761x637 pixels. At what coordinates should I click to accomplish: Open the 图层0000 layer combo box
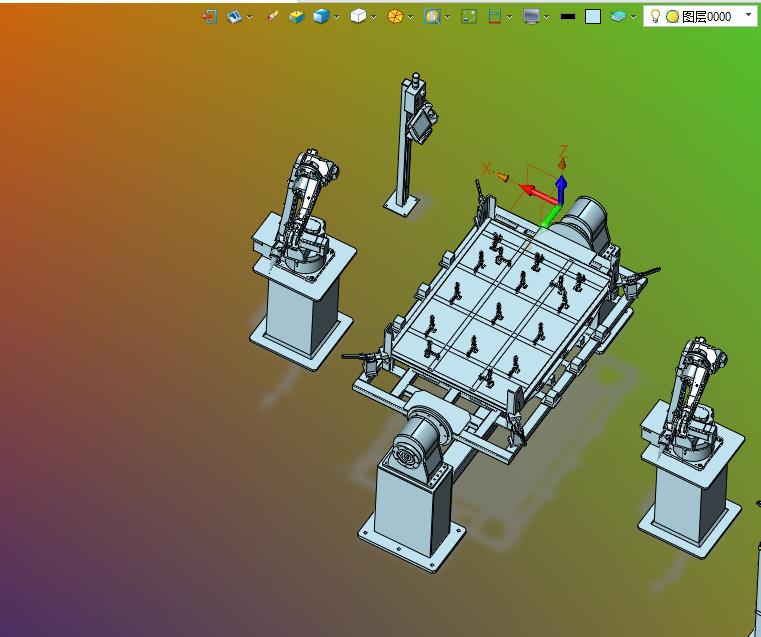pos(700,16)
